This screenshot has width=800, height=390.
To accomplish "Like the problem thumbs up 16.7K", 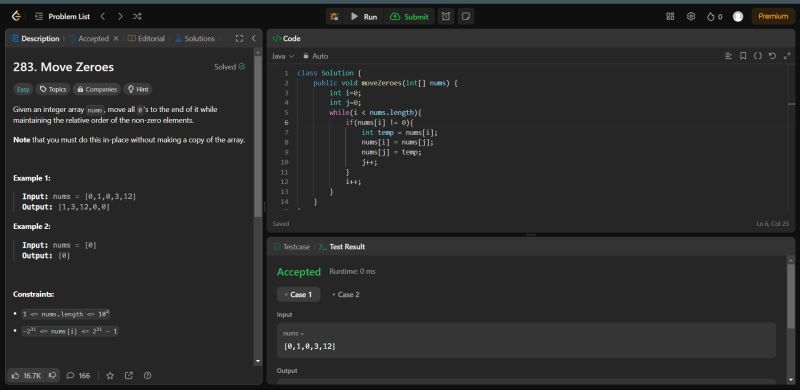I will click(x=27, y=376).
